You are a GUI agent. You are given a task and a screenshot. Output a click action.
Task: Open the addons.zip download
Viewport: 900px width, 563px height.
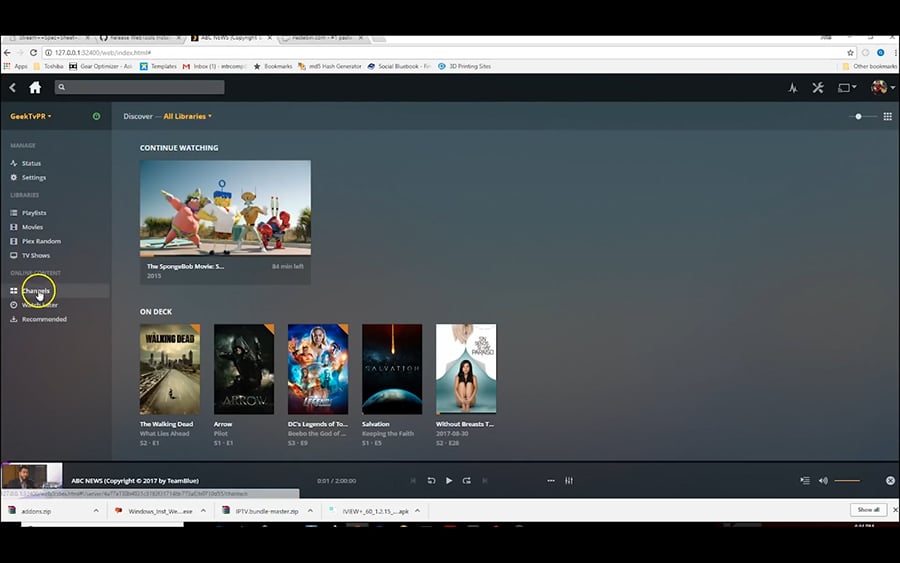click(36, 511)
